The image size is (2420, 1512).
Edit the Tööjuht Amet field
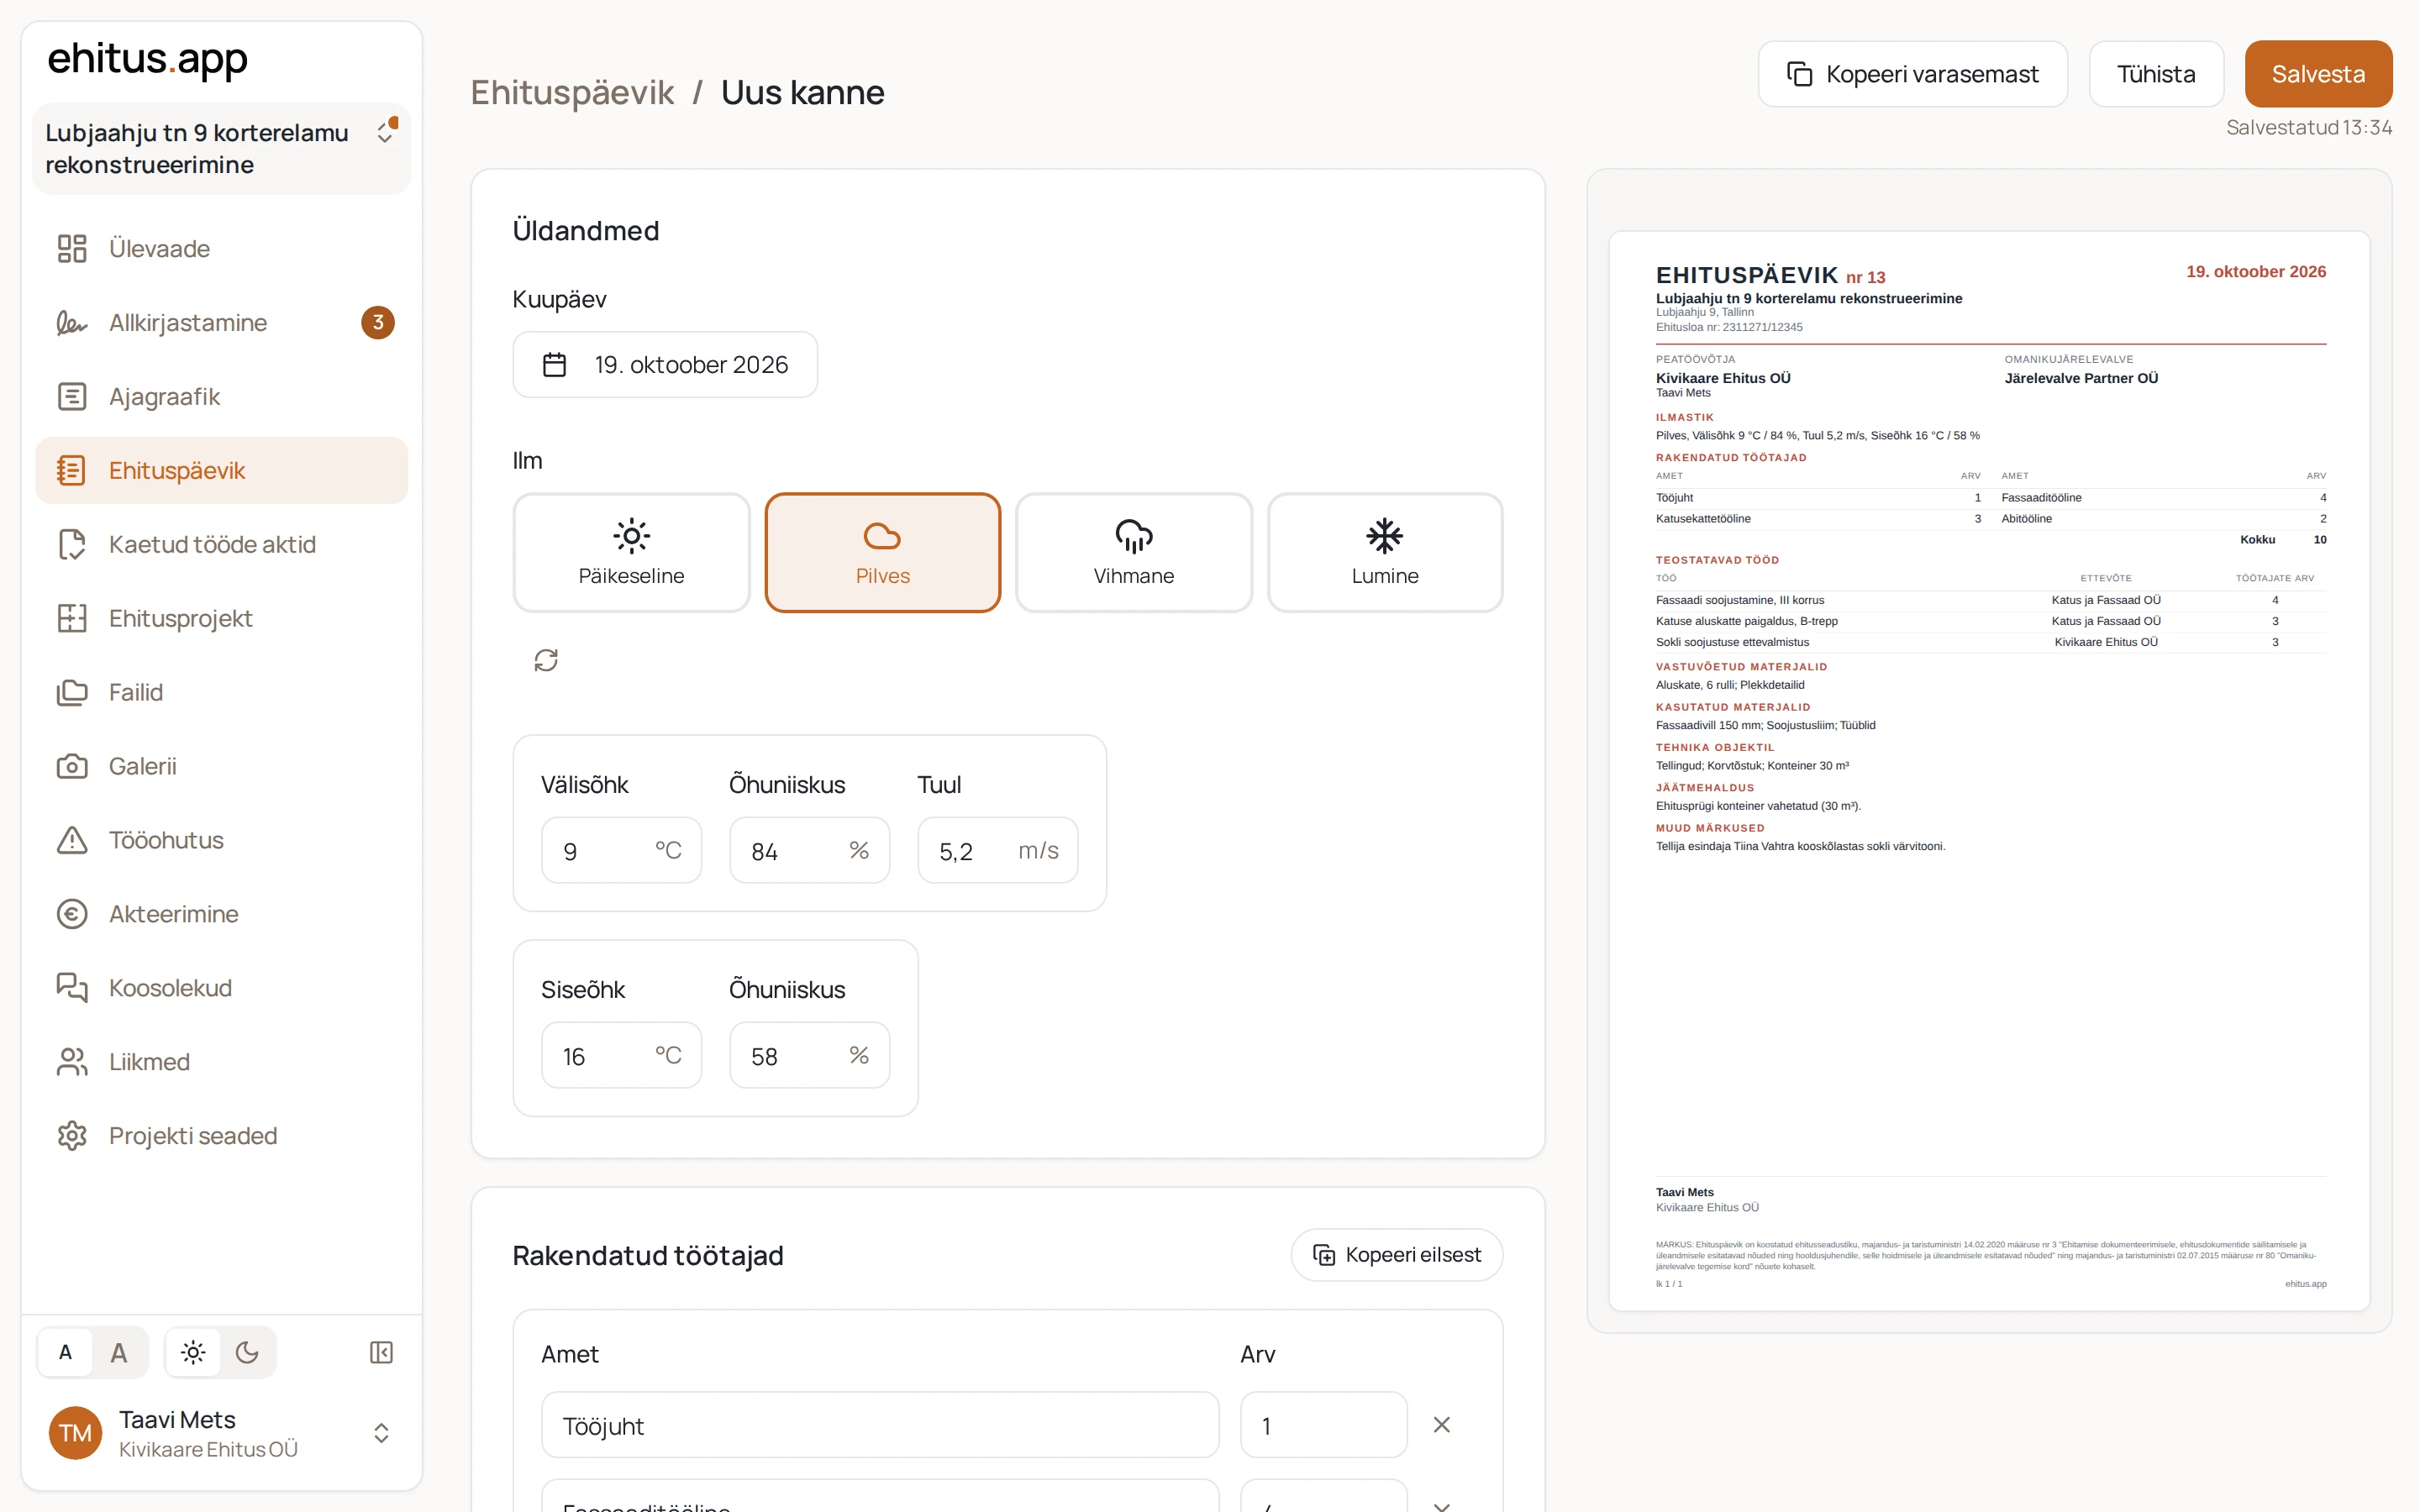(x=880, y=1425)
